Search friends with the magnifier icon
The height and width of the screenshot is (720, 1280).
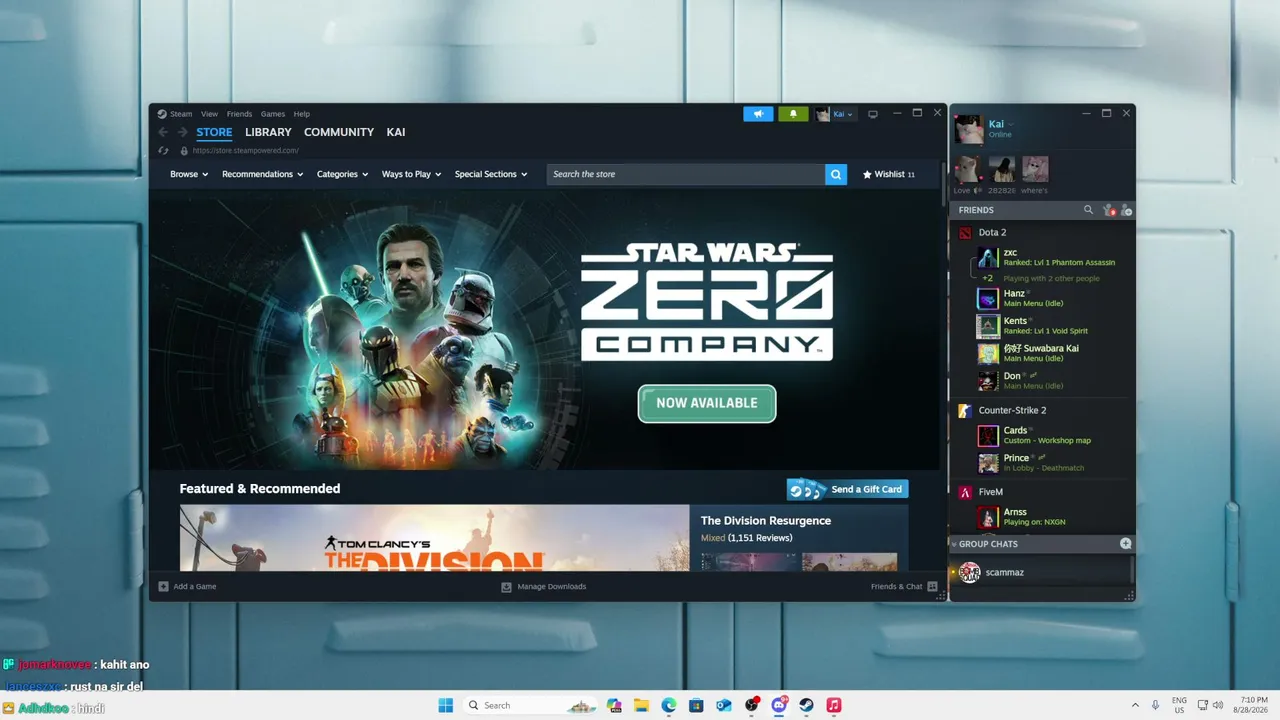1089,210
